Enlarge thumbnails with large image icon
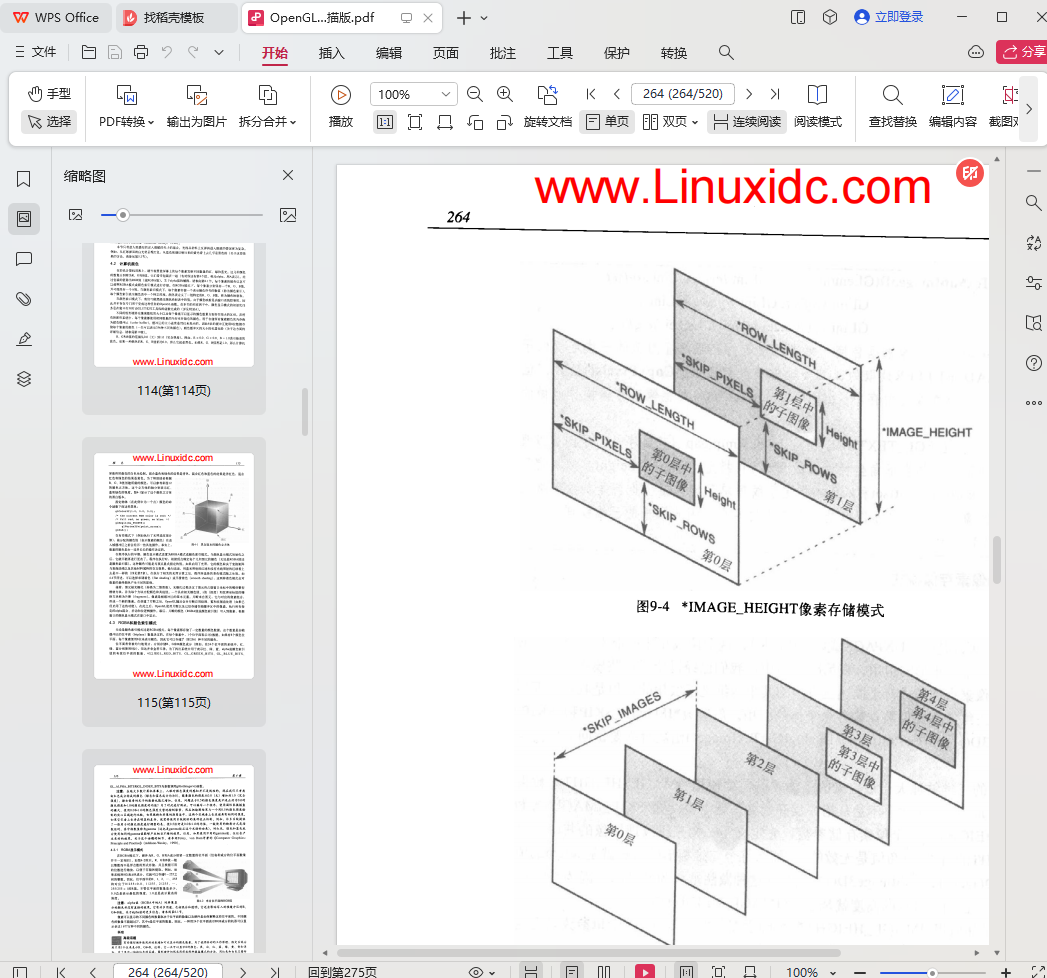This screenshot has height=978, width=1047. pos(288,215)
